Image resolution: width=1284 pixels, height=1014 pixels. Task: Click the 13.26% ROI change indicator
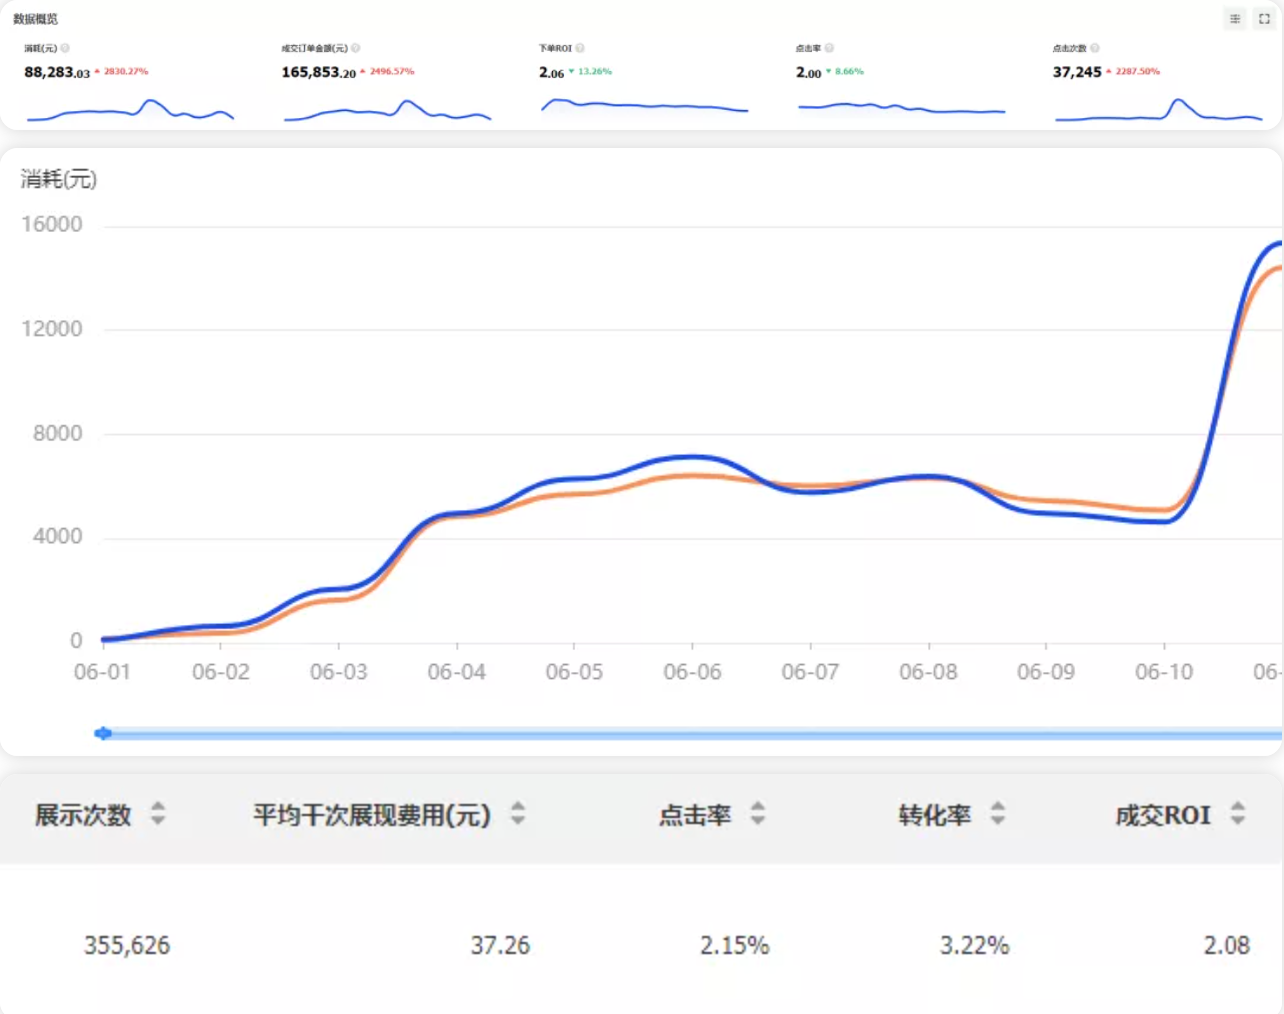(591, 72)
